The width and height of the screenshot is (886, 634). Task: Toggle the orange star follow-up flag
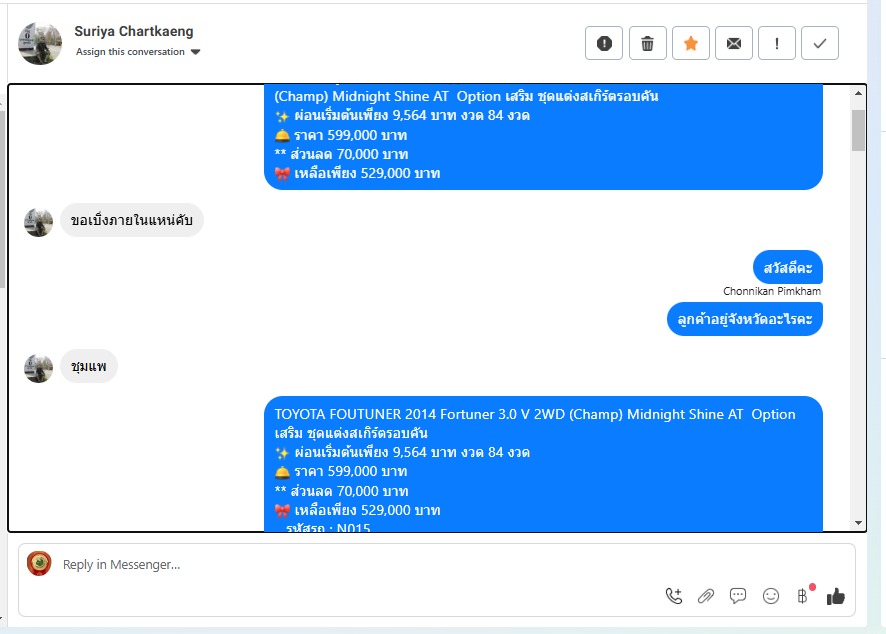point(690,43)
